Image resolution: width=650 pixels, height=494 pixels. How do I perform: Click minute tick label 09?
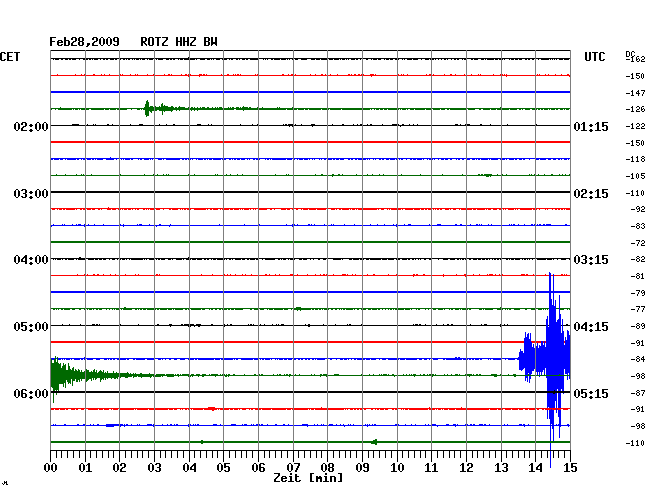(362, 468)
